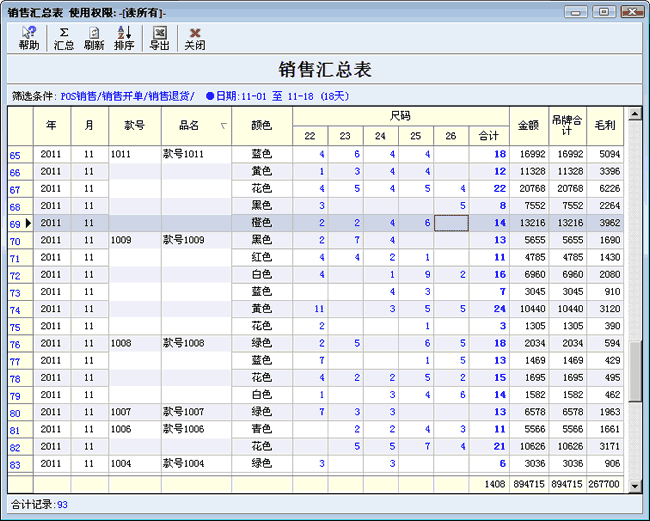Click the empty size 26 cell in row 69
650x521 pixels.
click(x=451, y=223)
